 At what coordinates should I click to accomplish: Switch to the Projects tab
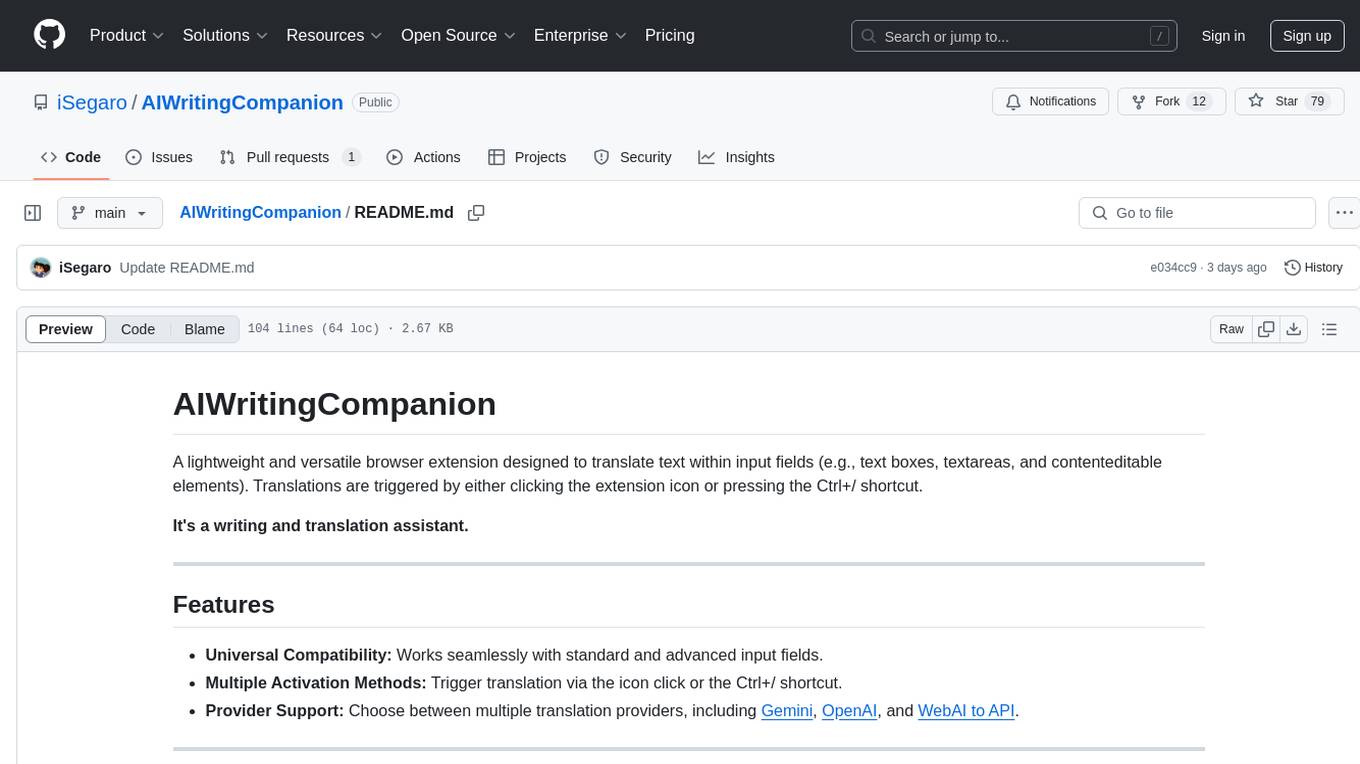(527, 157)
